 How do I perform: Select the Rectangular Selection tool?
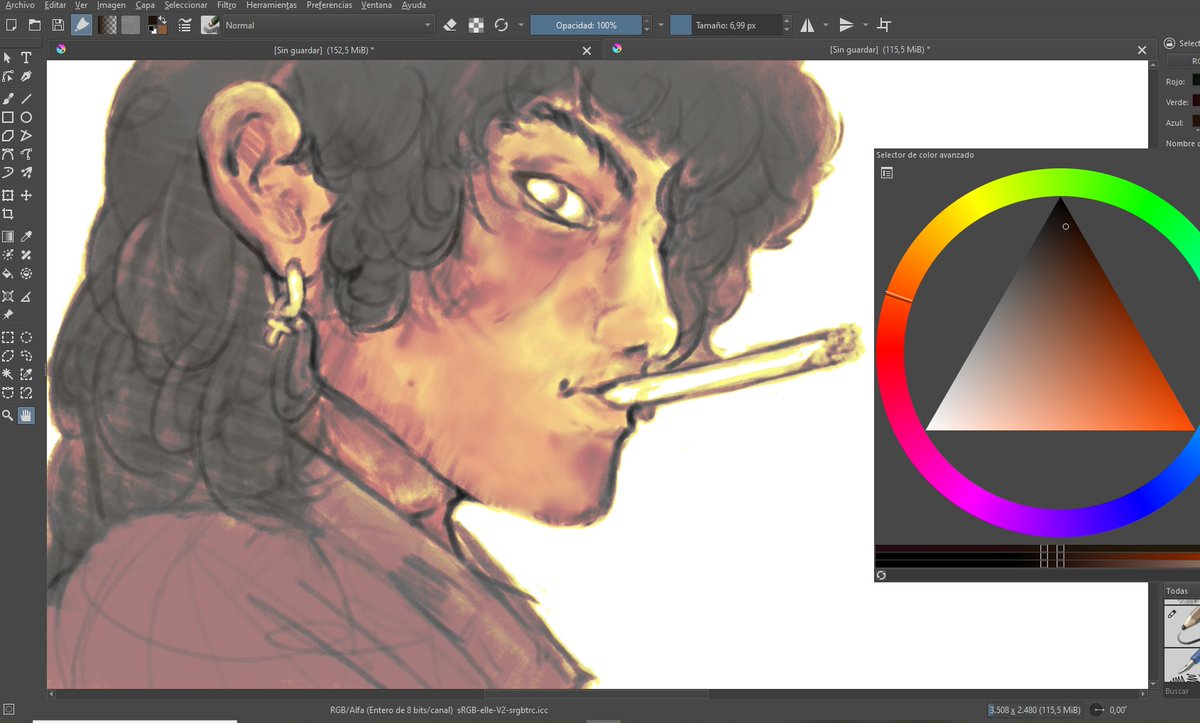pyautogui.click(x=8, y=337)
